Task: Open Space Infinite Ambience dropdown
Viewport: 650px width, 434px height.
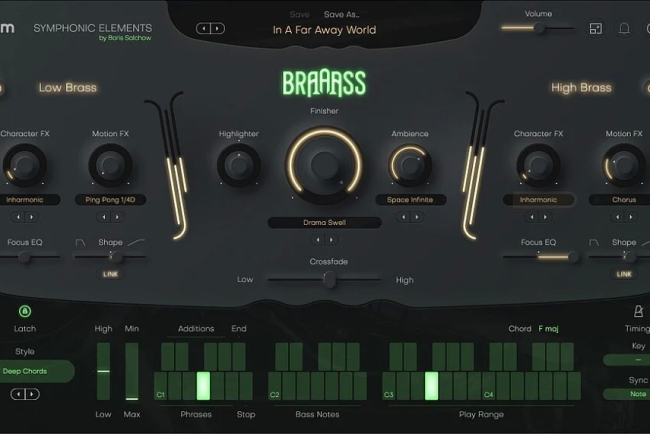Action: [410, 200]
